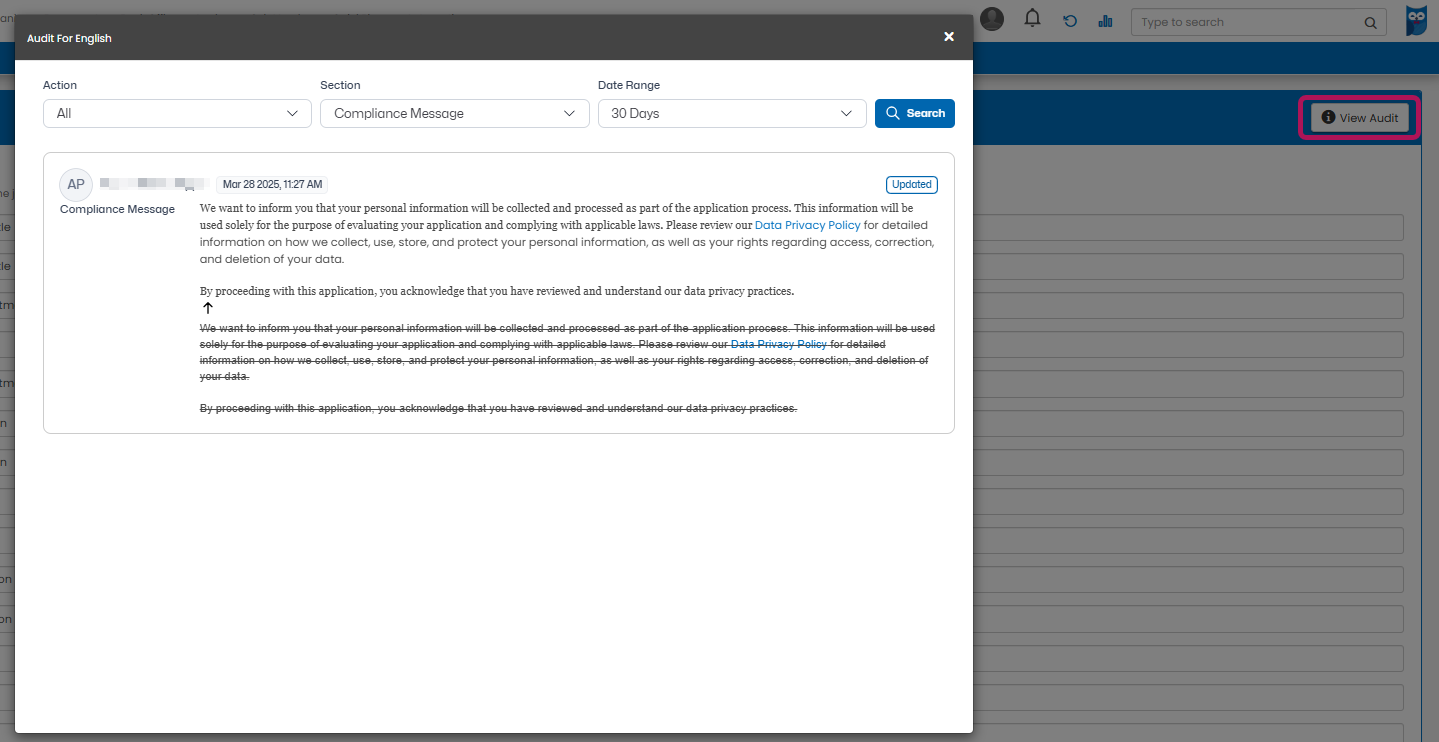
Task: Open the Action dropdown set to All
Action: [177, 114]
